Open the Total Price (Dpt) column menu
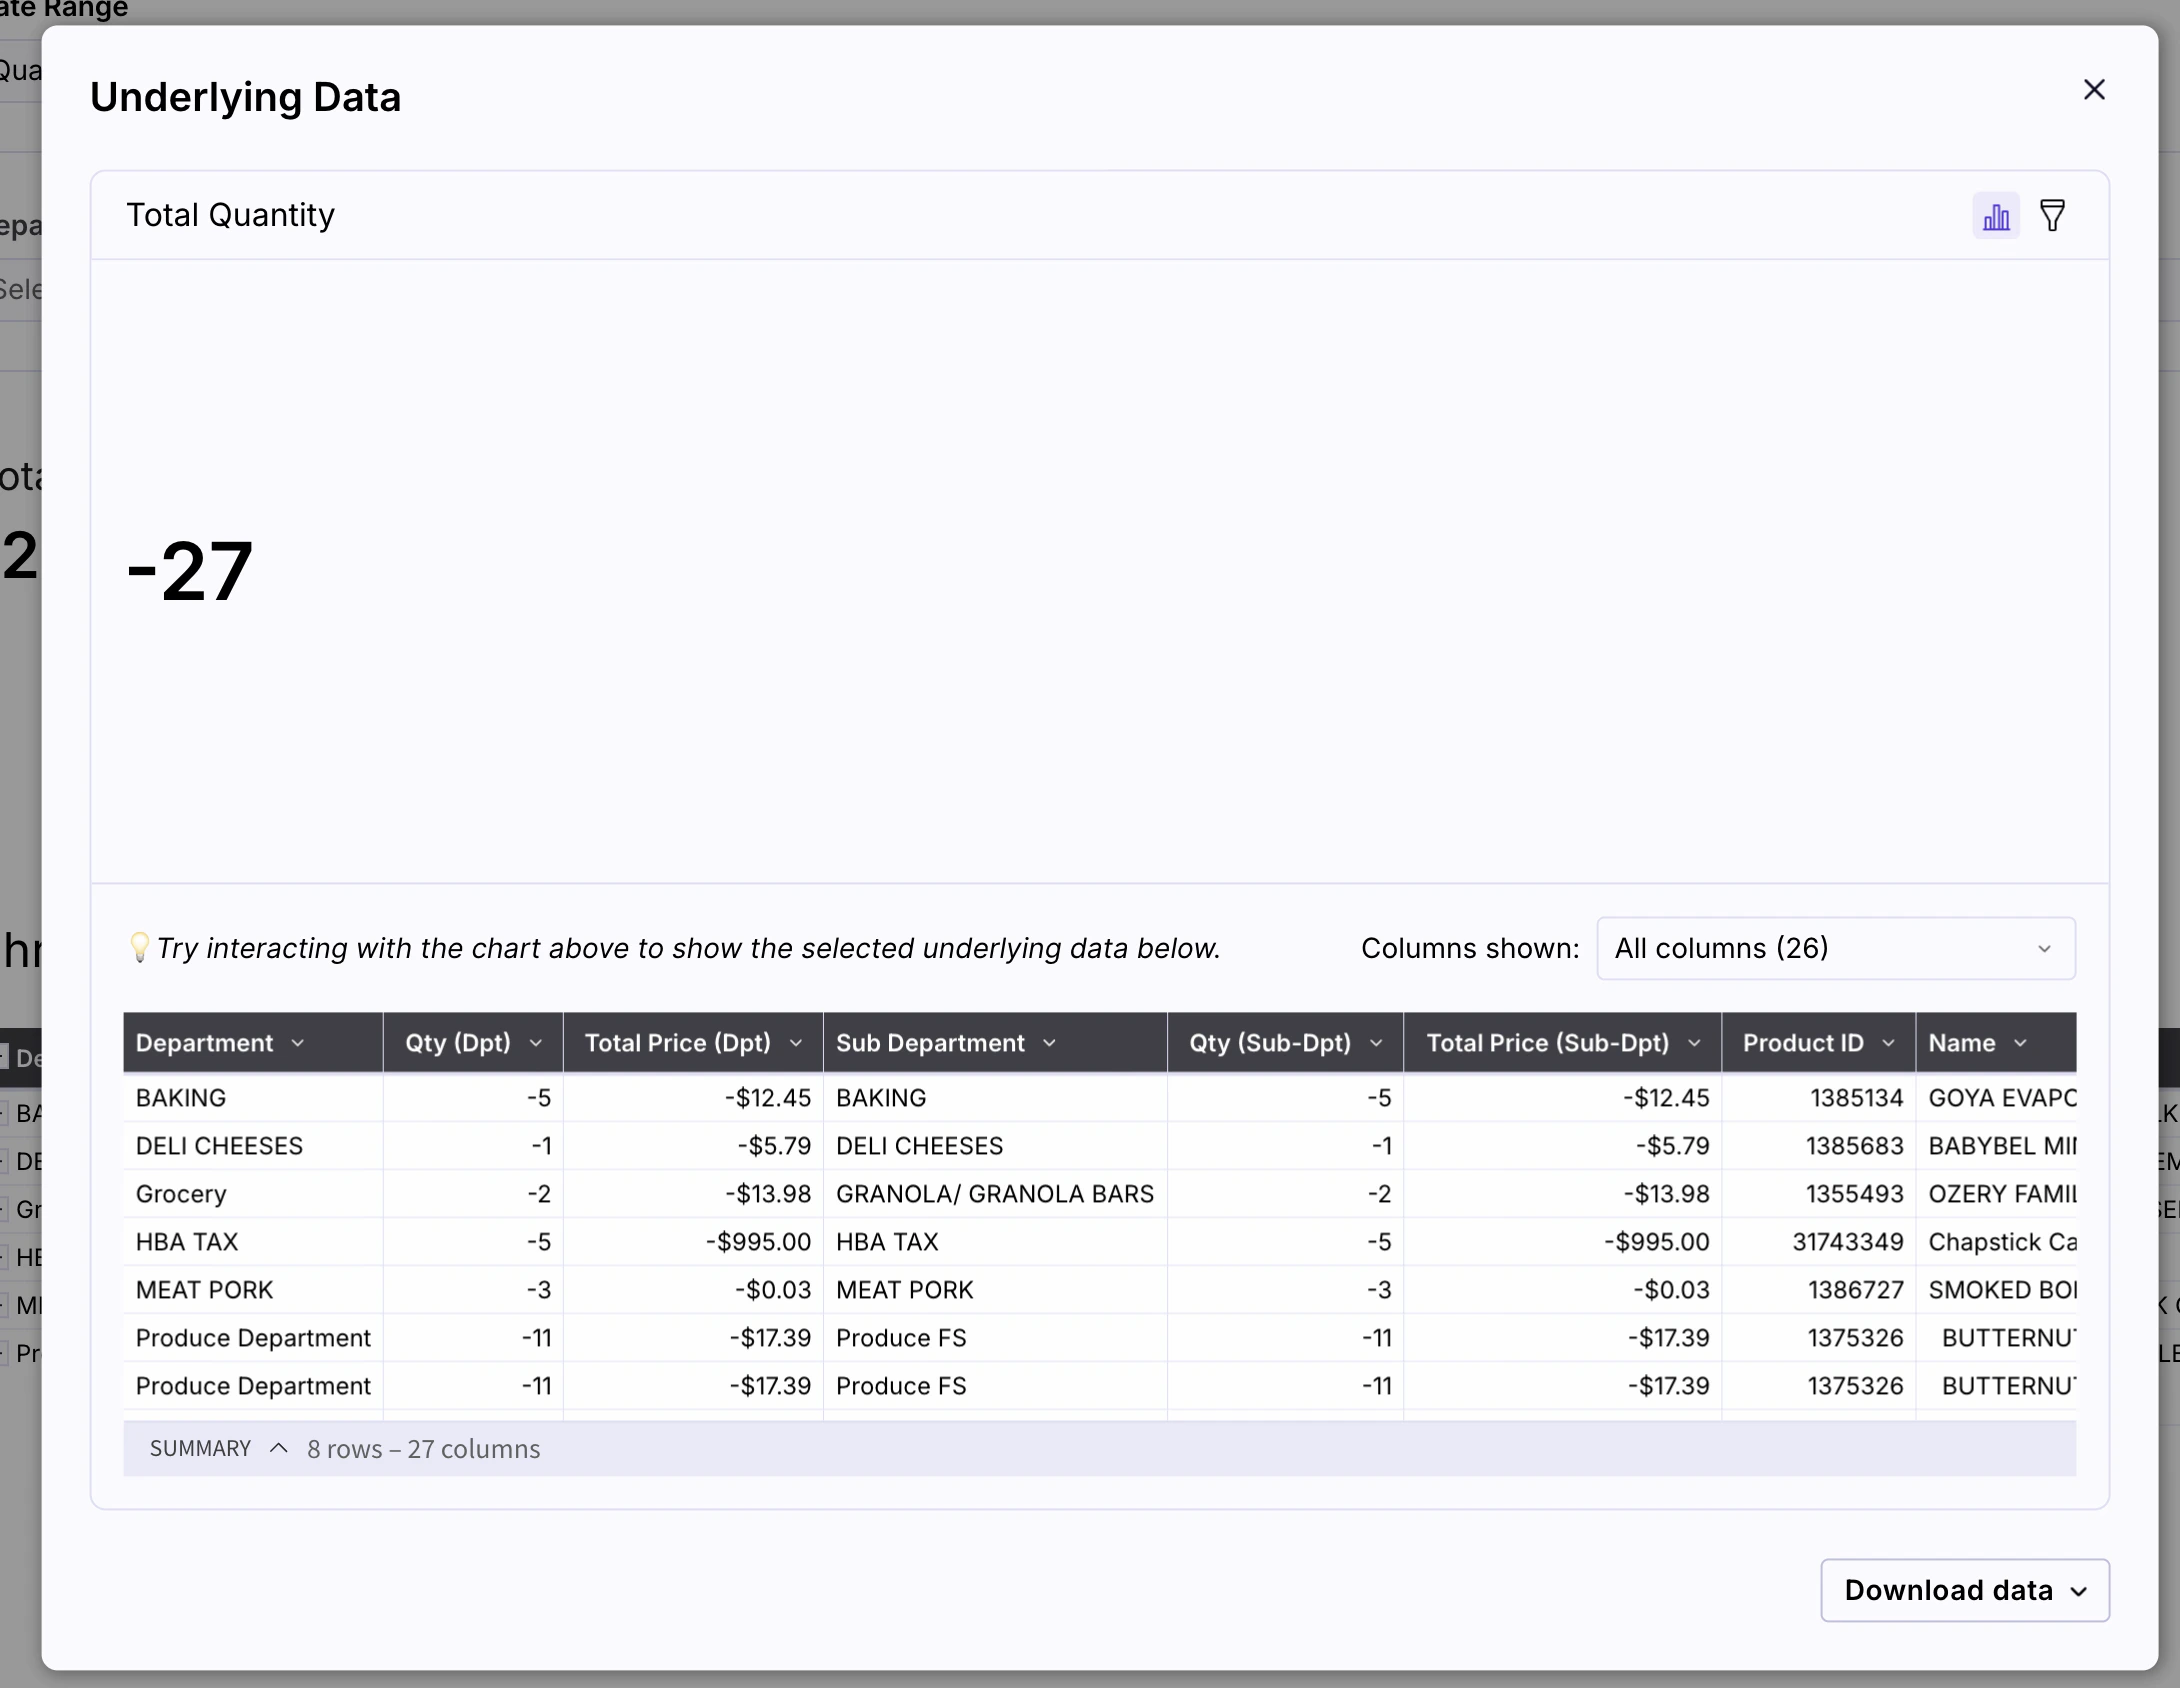Screen dimensions: 2180x1688 pos(796,1042)
